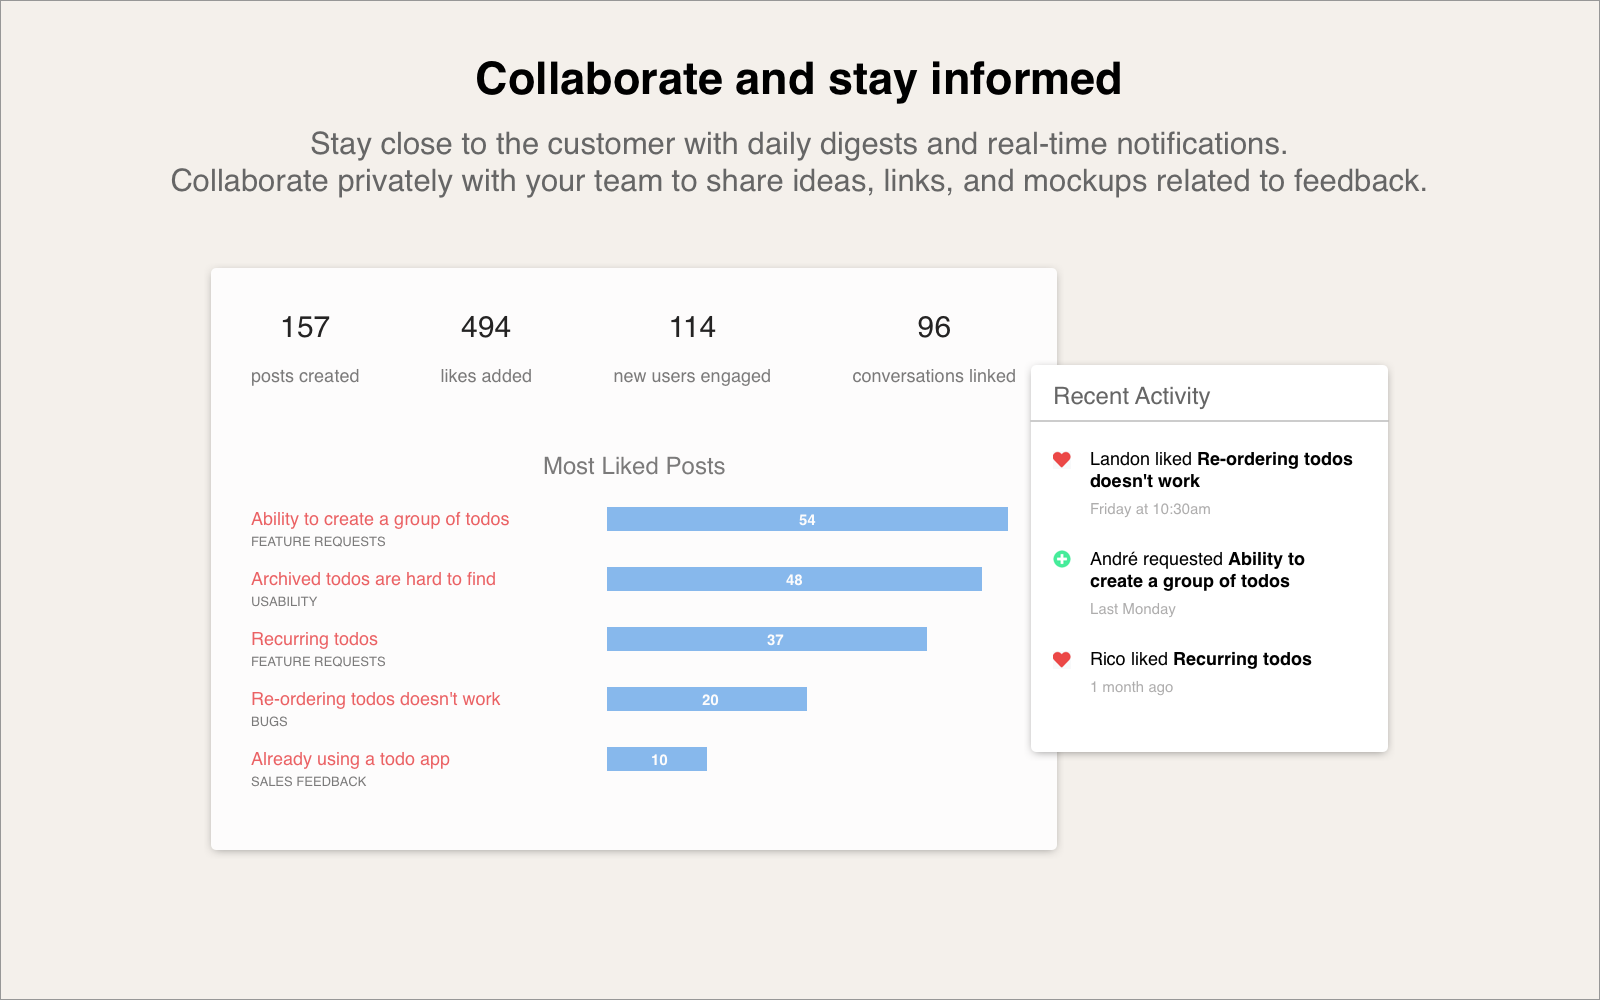
Task: Open 'Already using a todo app' post
Action: [350, 759]
